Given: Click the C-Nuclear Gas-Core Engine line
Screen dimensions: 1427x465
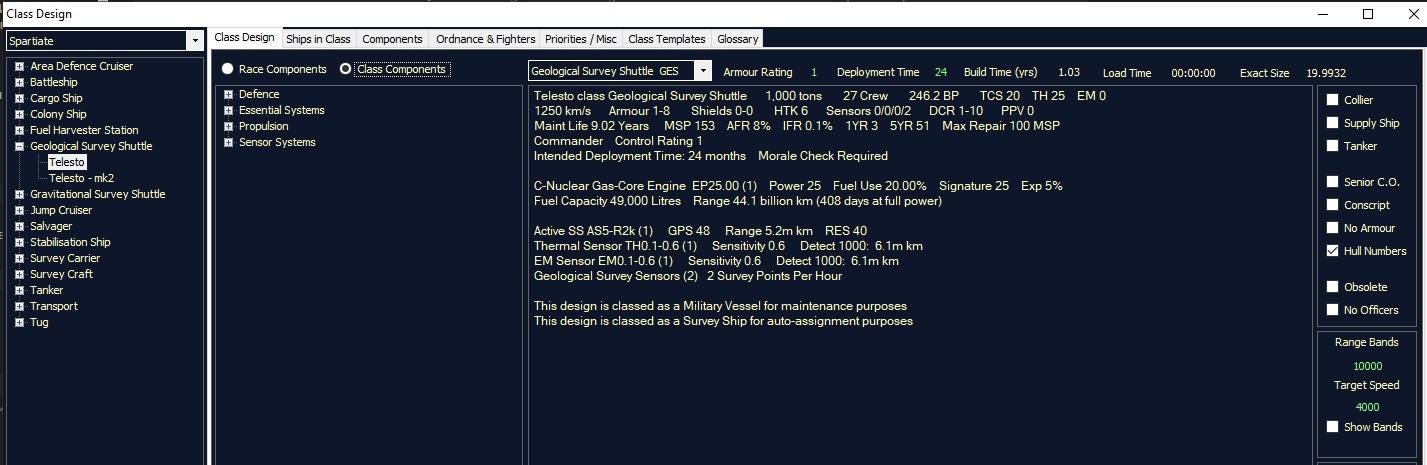Looking at the screenshot, I should [798, 186].
